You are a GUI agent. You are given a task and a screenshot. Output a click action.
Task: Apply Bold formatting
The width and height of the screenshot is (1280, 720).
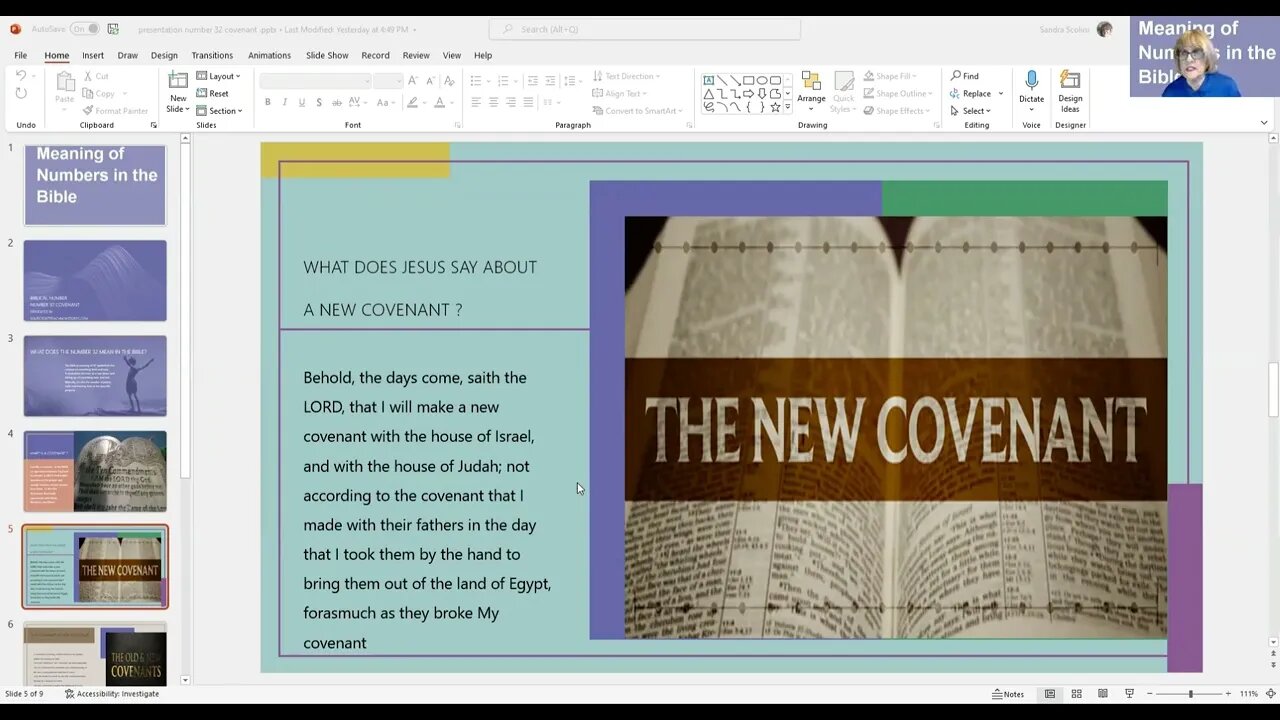tap(268, 102)
